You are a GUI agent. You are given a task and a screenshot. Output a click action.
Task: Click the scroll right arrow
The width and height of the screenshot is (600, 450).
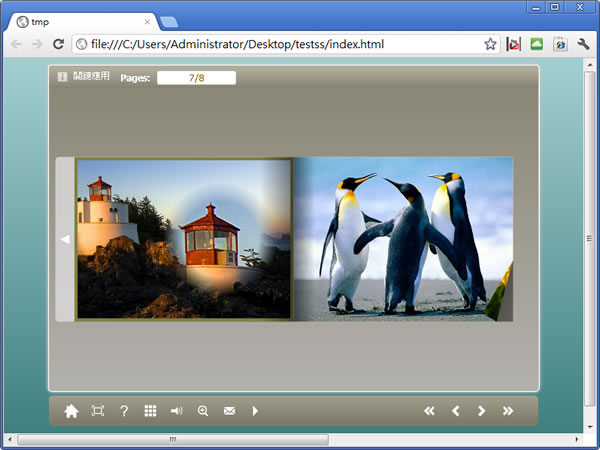[577, 439]
